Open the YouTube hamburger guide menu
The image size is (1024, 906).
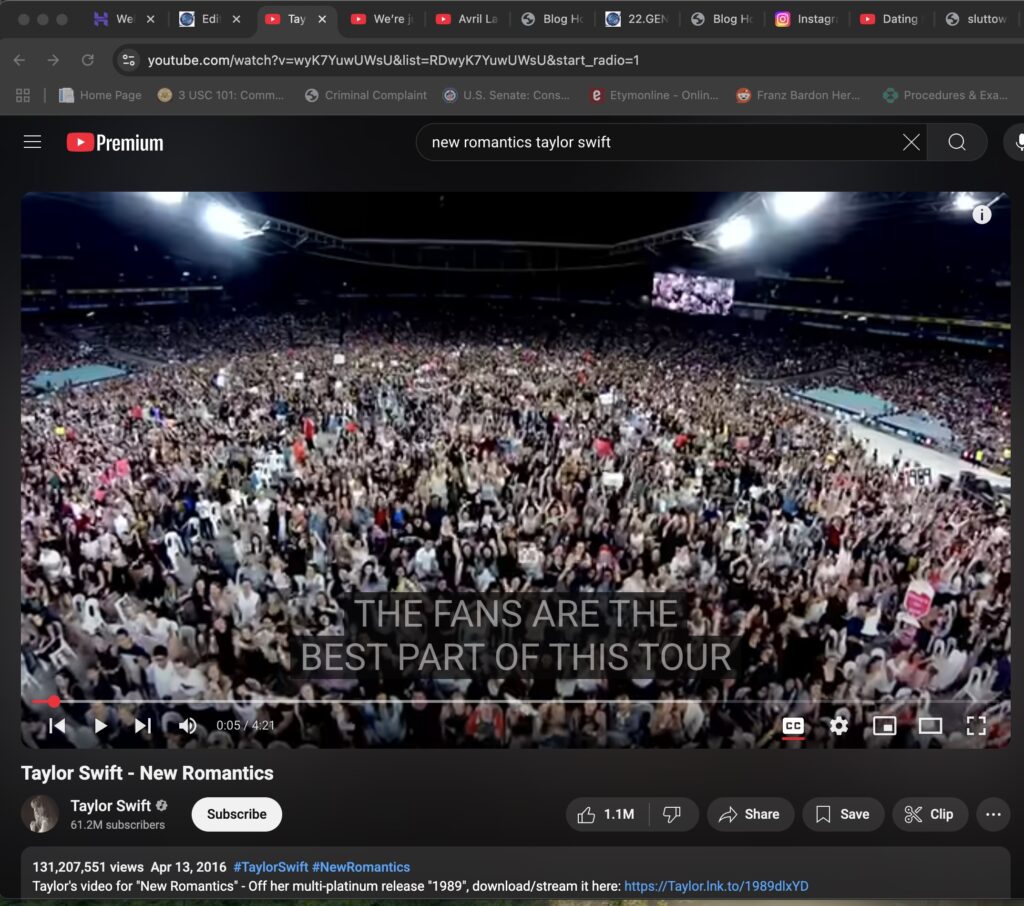[33, 142]
